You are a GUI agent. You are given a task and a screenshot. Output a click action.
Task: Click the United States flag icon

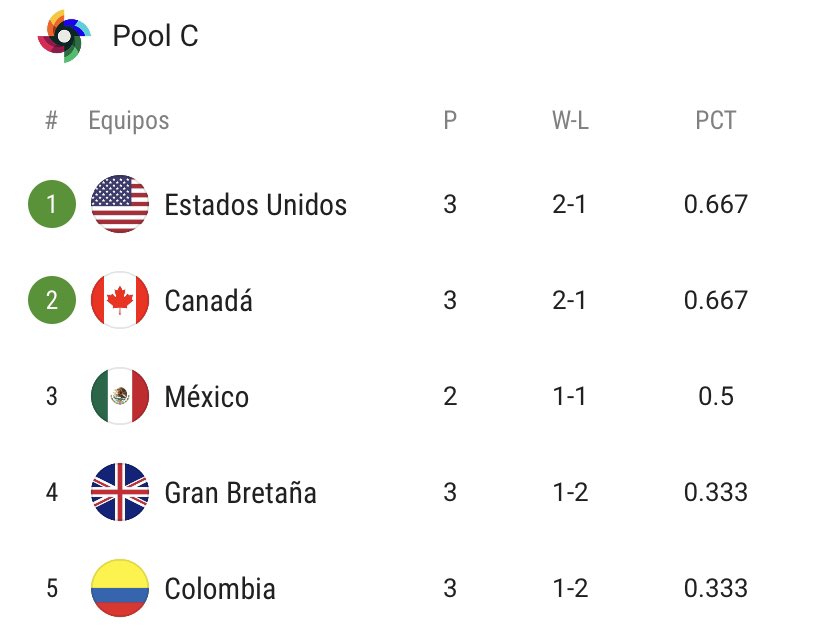tap(120, 204)
